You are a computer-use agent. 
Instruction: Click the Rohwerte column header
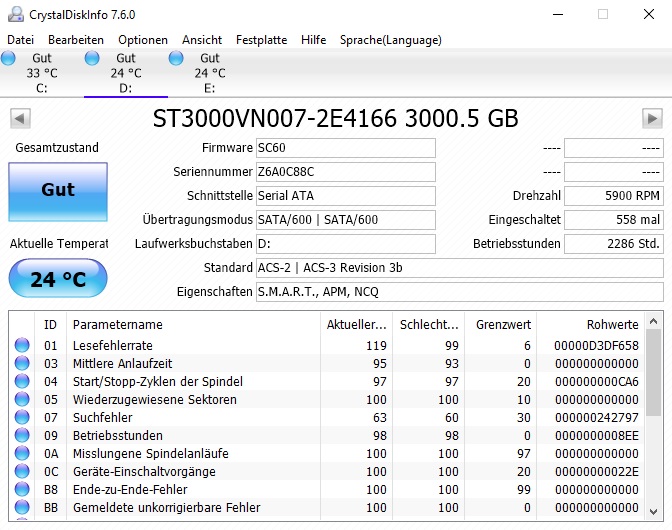coord(591,325)
